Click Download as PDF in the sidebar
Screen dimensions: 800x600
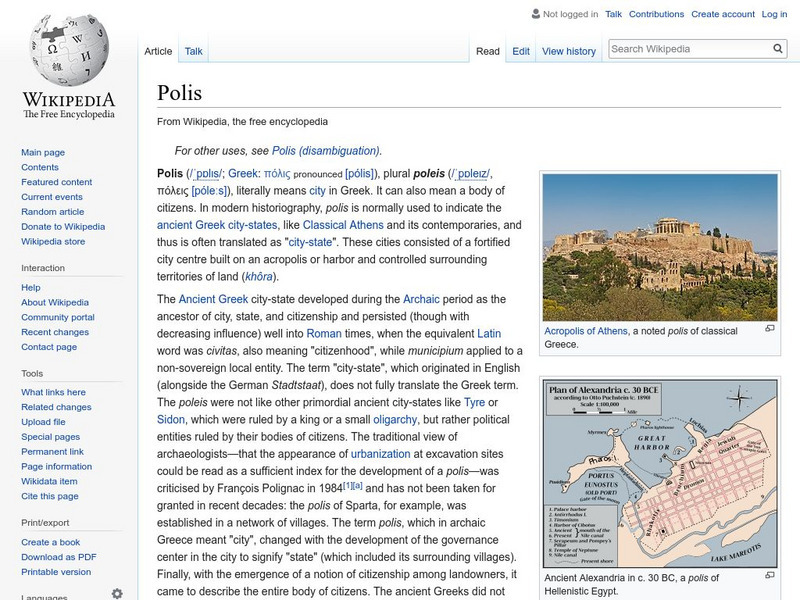click(61, 557)
